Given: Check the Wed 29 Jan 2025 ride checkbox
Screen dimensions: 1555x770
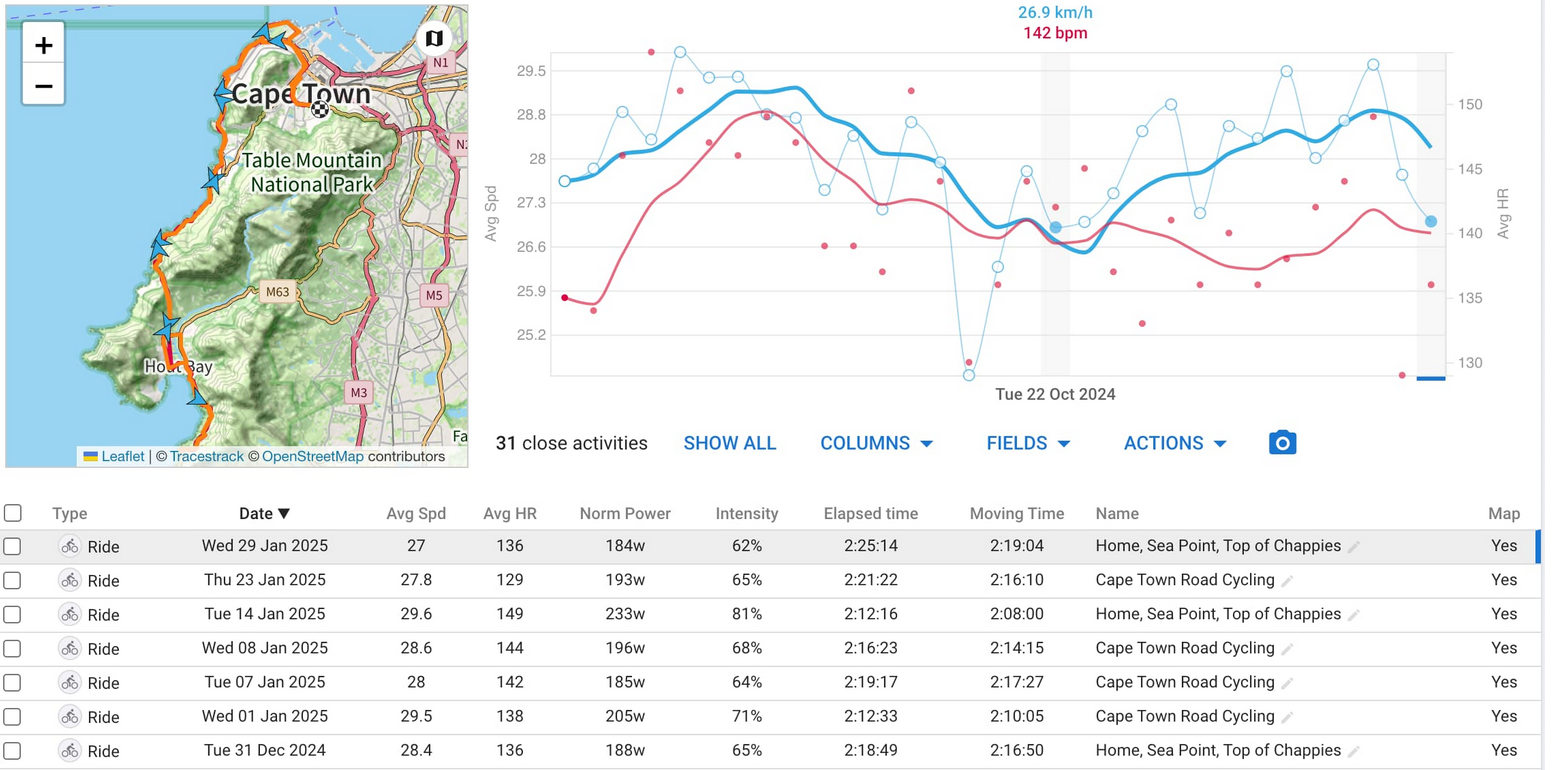Looking at the screenshot, I should (x=13, y=547).
